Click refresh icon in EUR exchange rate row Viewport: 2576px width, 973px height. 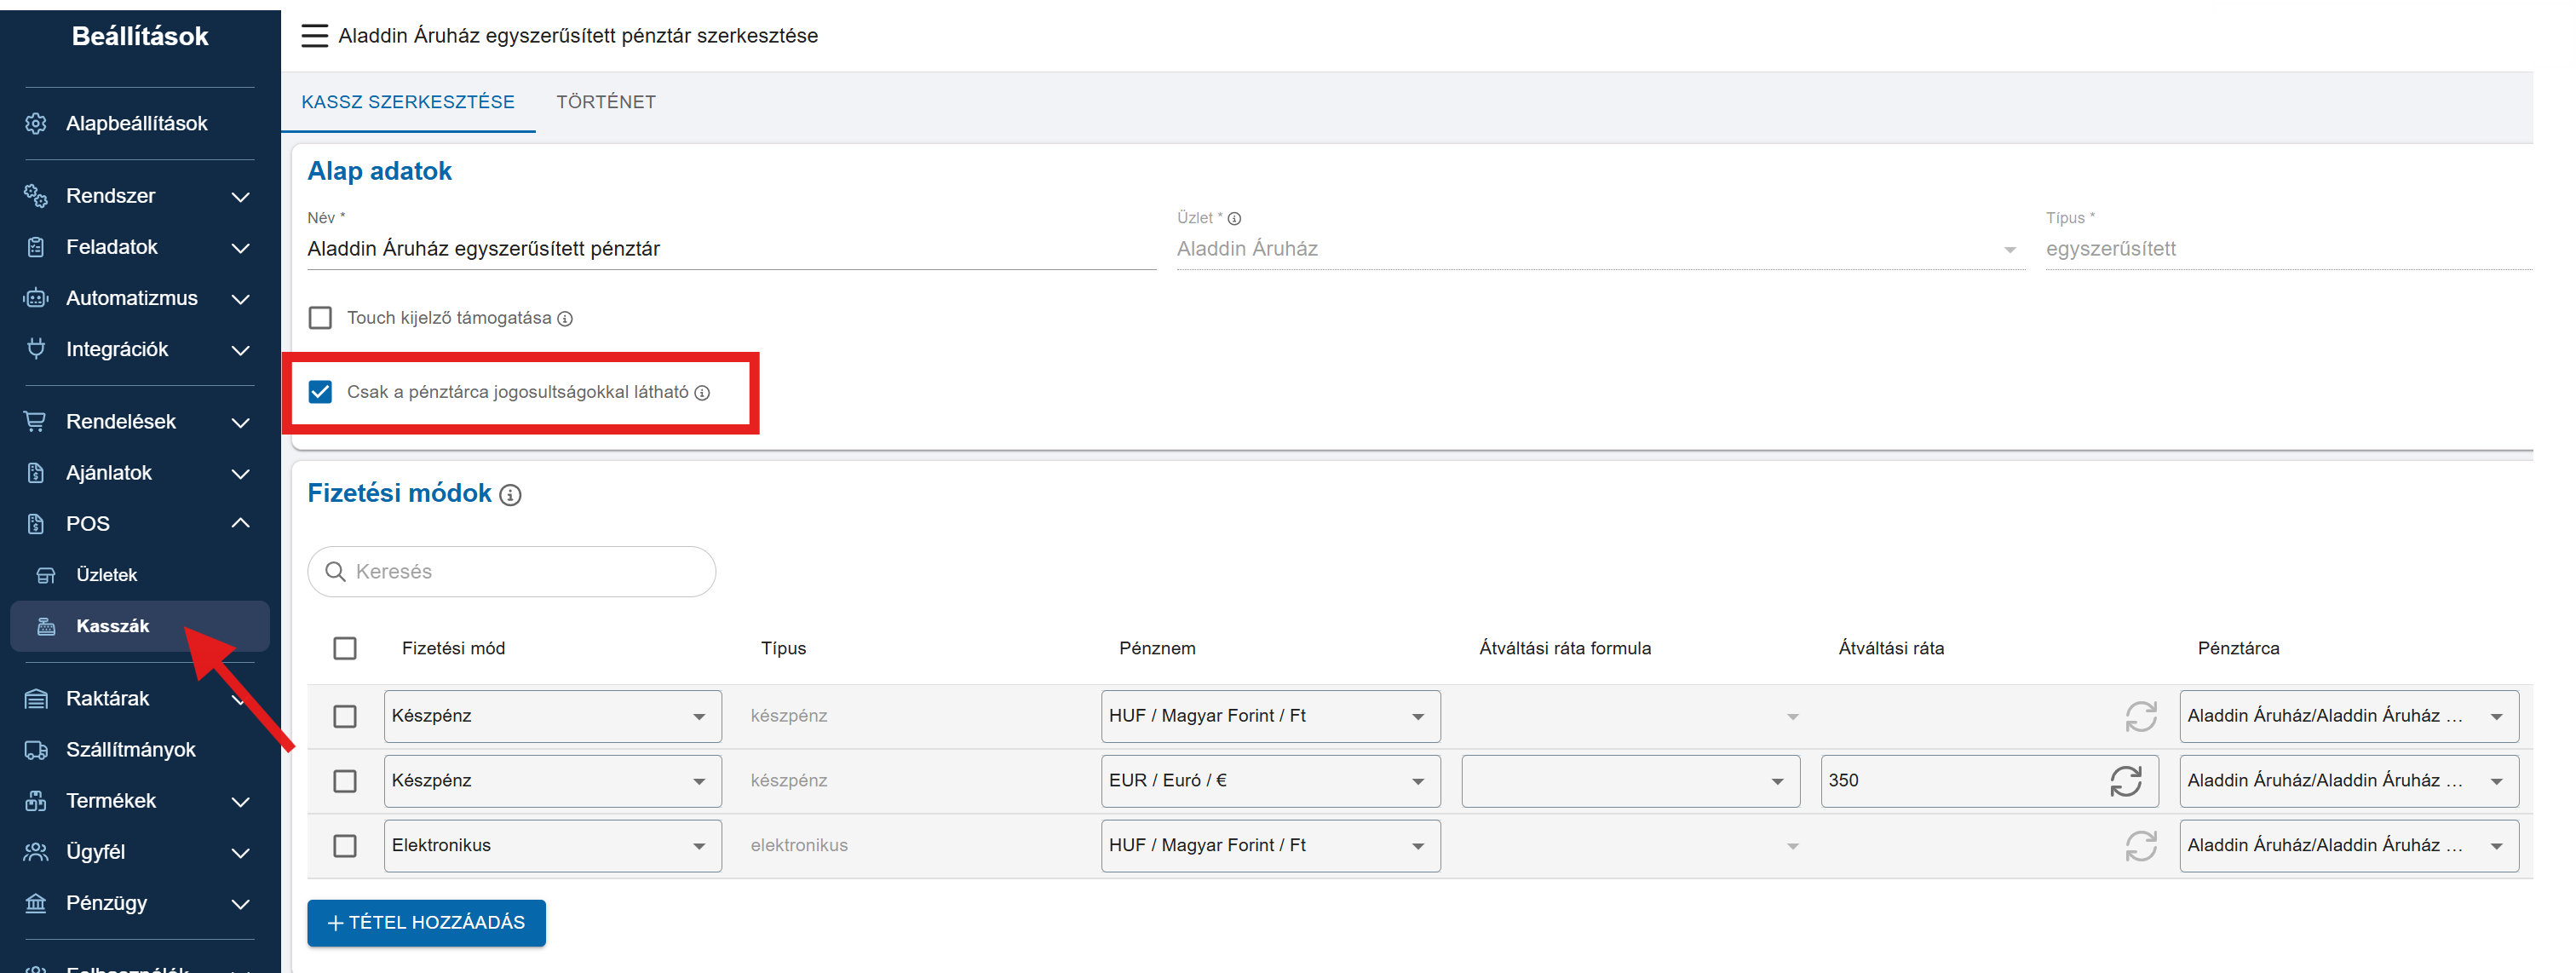click(x=2125, y=781)
